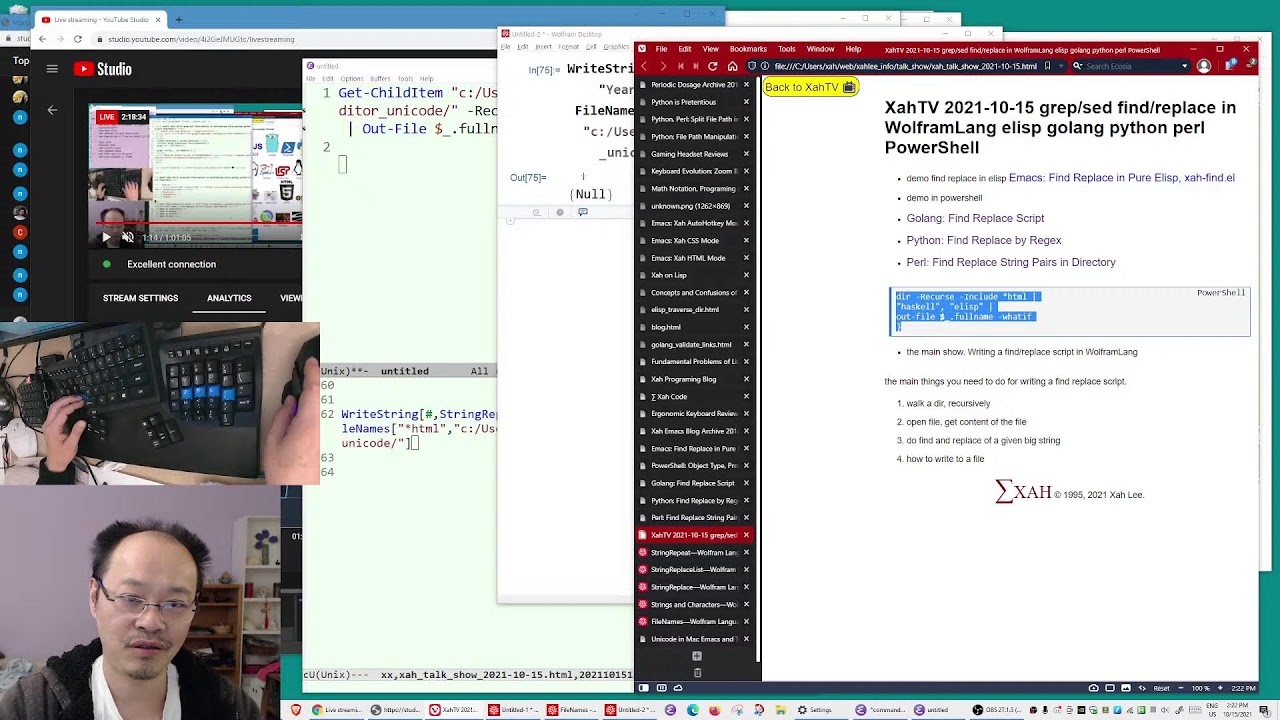Close the Xah Programing Blog tab
1280x720 pixels.
(746, 379)
